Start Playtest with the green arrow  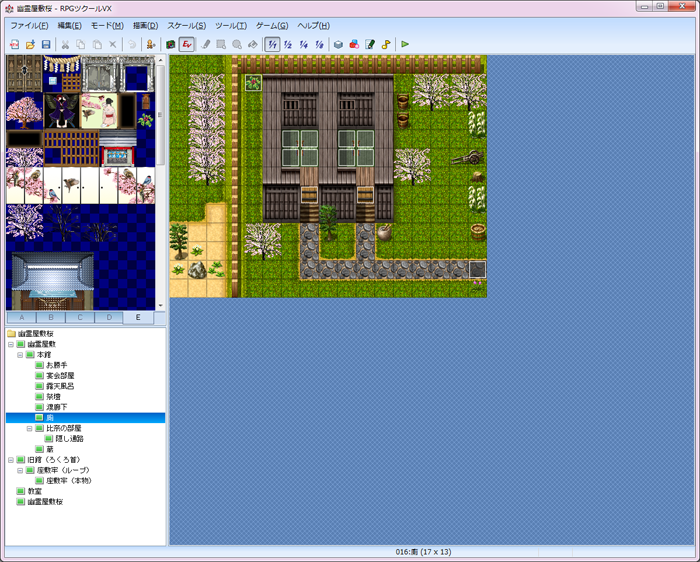click(405, 44)
